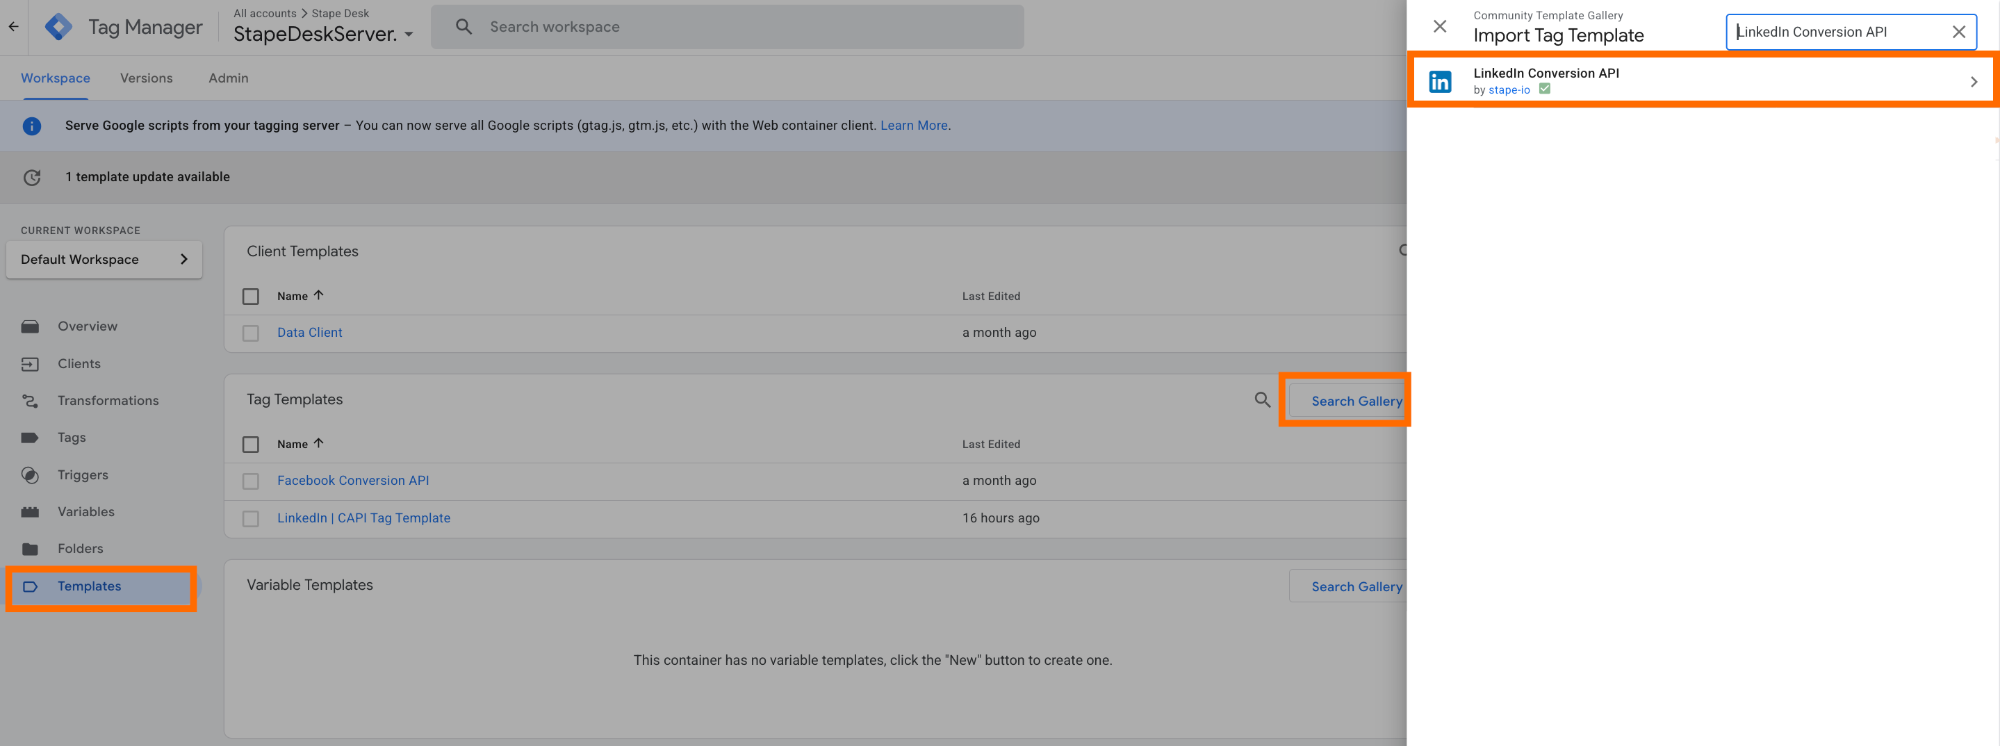Screen dimensions: 2000x746
Task: Click Last Edited header in Client Templates
Action: pos(991,296)
